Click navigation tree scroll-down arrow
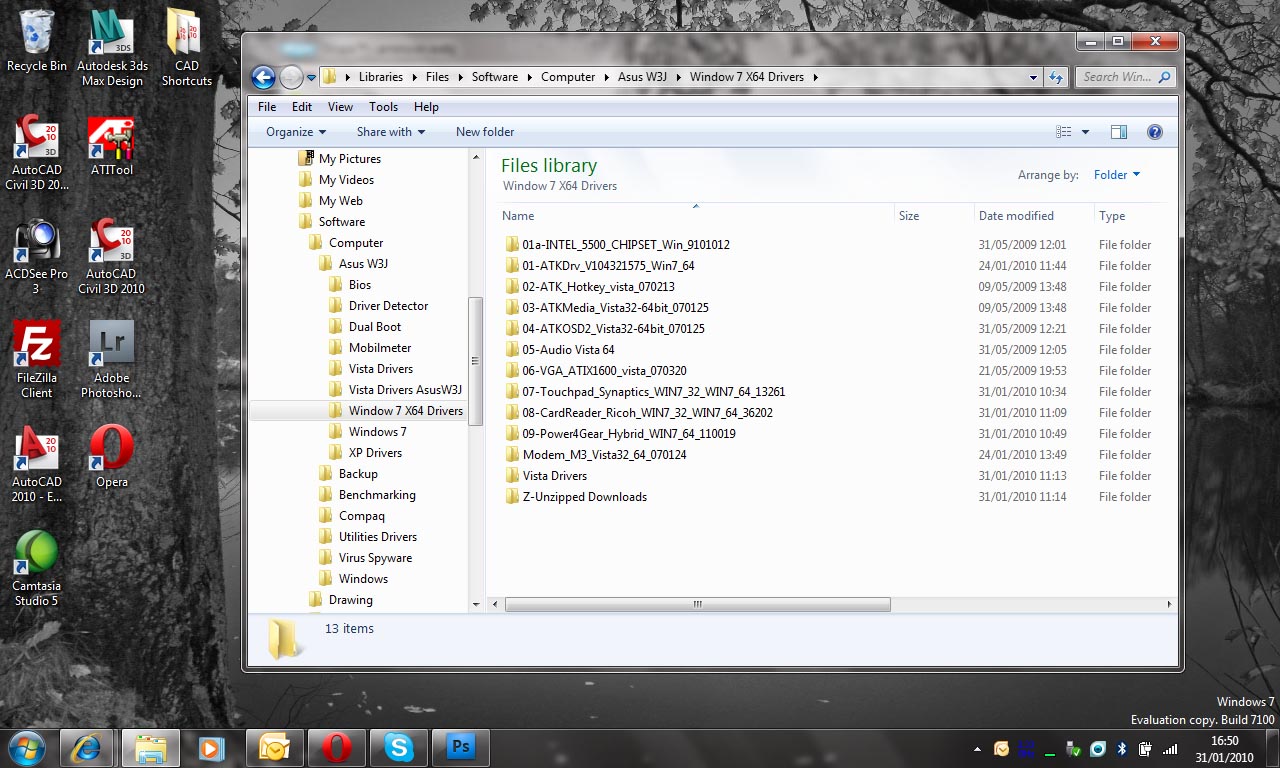 476,605
